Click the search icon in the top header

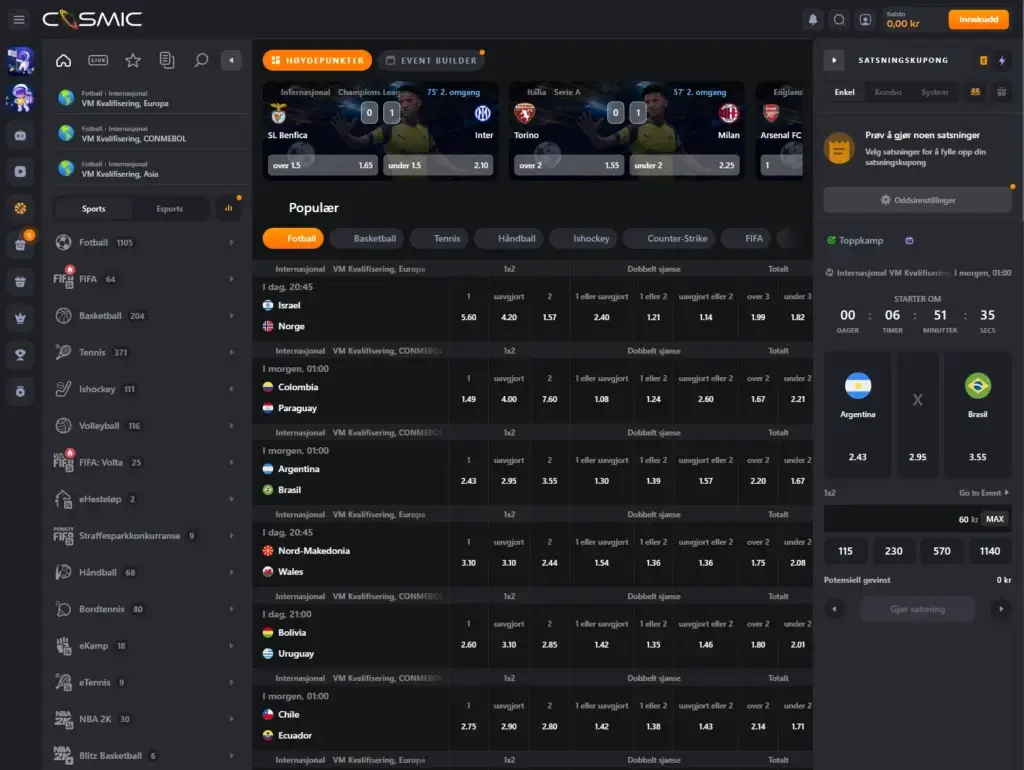[839, 20]
